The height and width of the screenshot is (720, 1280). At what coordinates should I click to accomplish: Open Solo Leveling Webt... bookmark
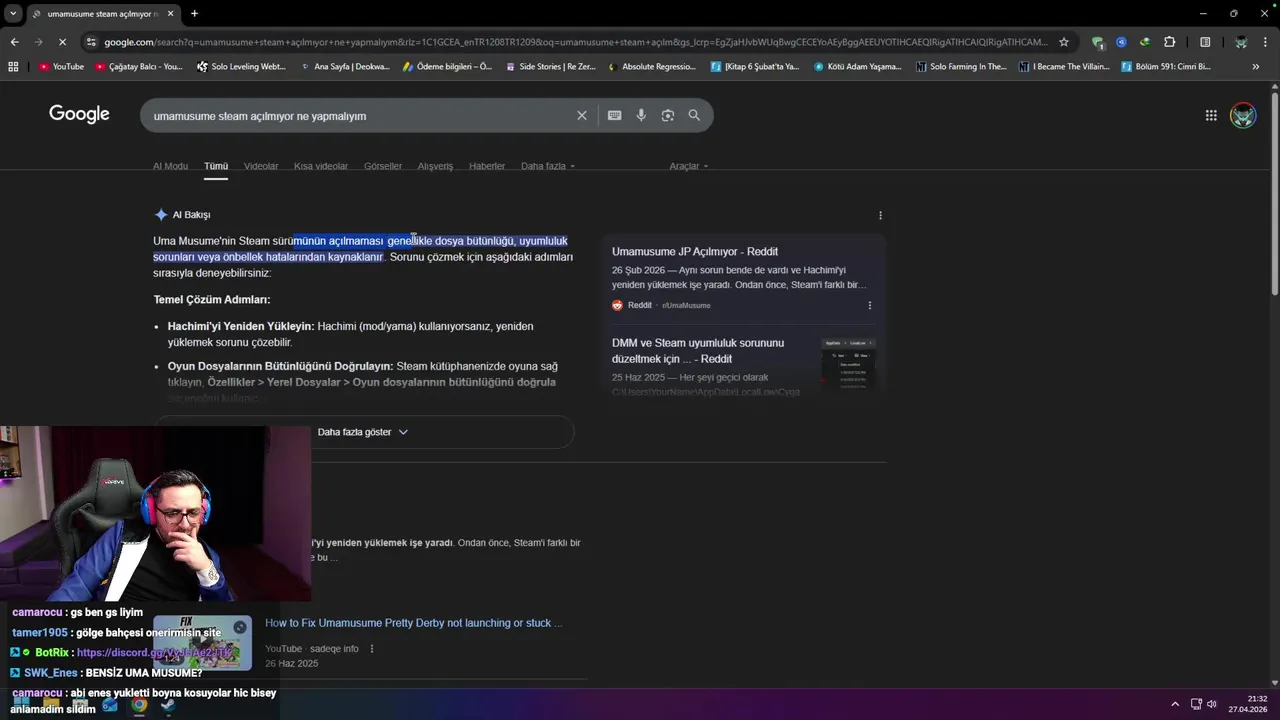pos(241,67)
